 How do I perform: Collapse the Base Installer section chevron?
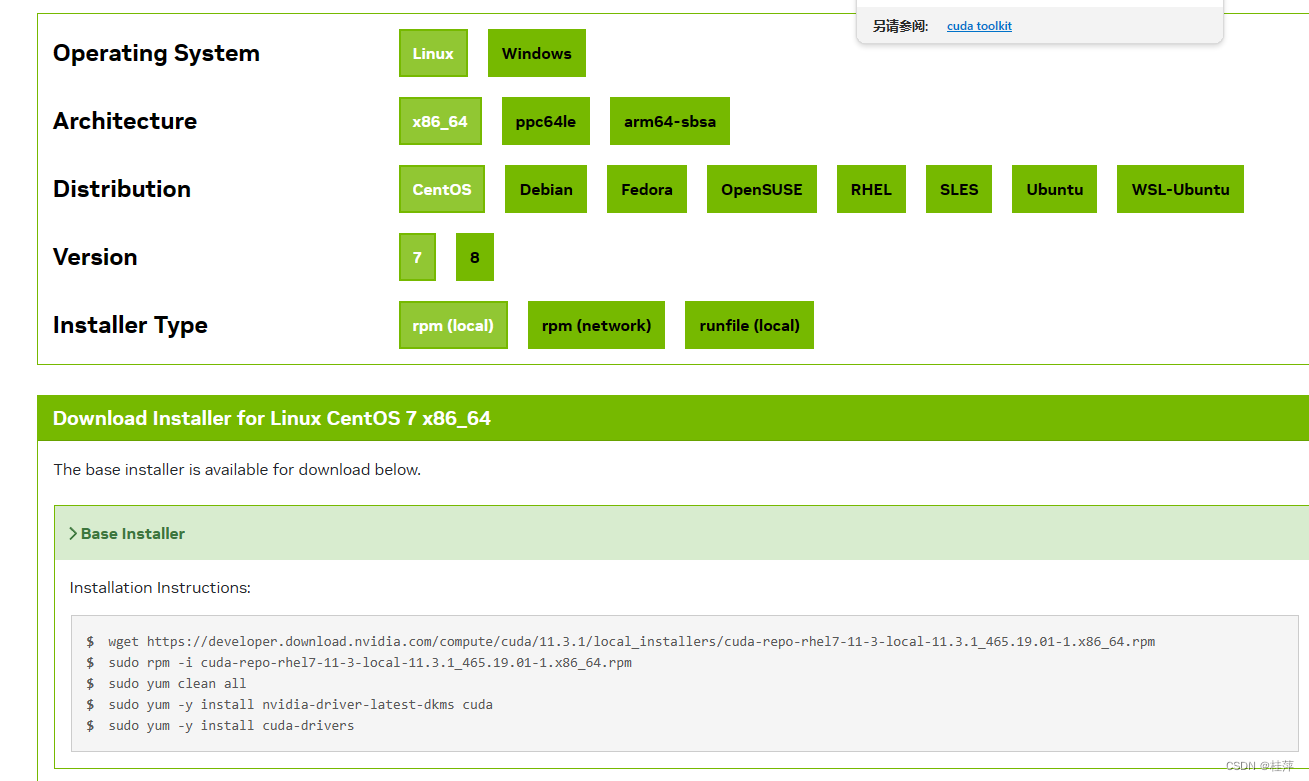(73, 533)
